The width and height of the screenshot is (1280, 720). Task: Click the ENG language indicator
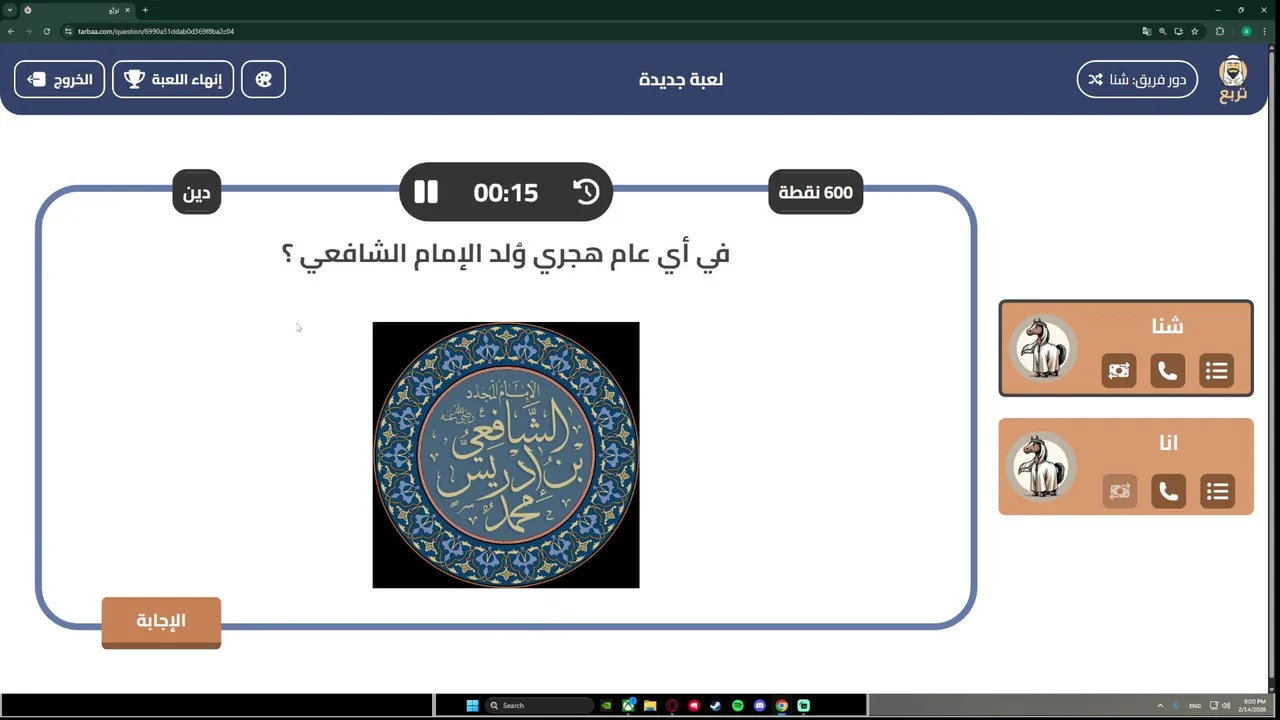(x=1194, y=705)
